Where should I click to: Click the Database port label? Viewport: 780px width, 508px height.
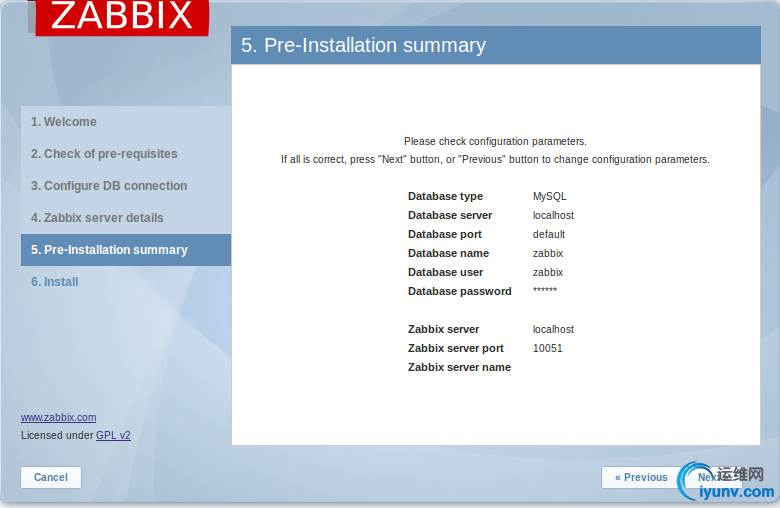[x=445, y=234]
